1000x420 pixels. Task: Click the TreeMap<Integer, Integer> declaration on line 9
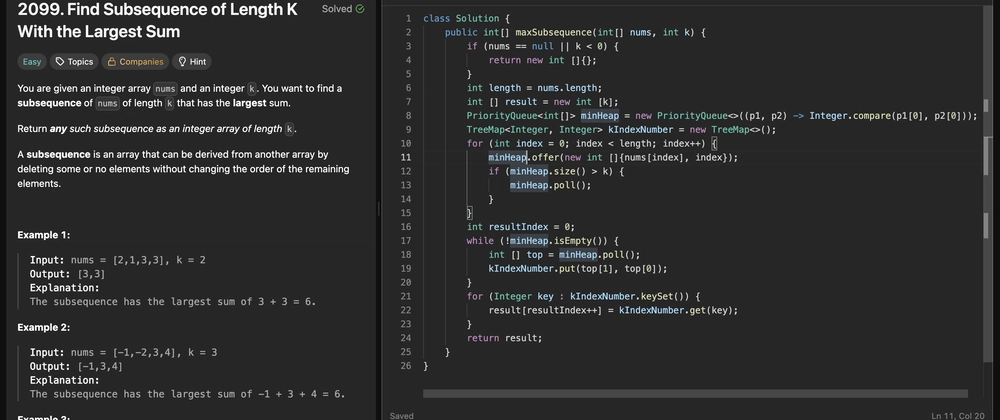[621, 130]
